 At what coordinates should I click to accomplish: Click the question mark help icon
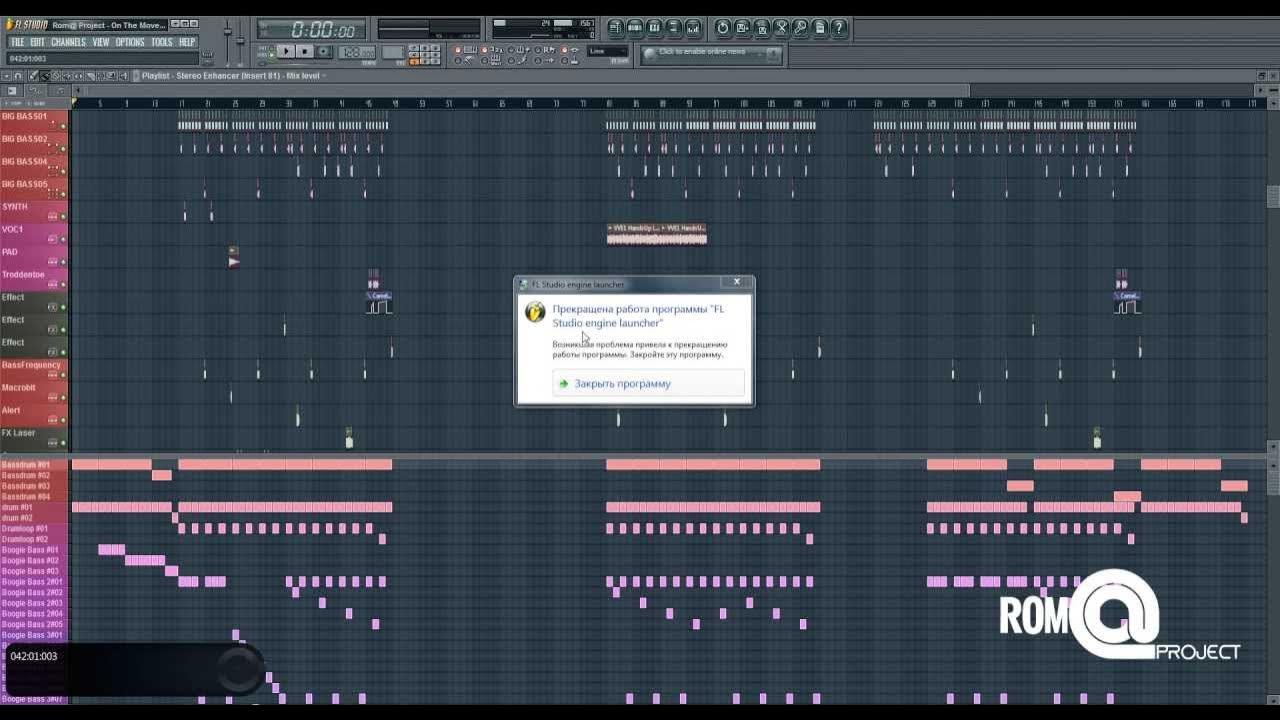point(839,27)
